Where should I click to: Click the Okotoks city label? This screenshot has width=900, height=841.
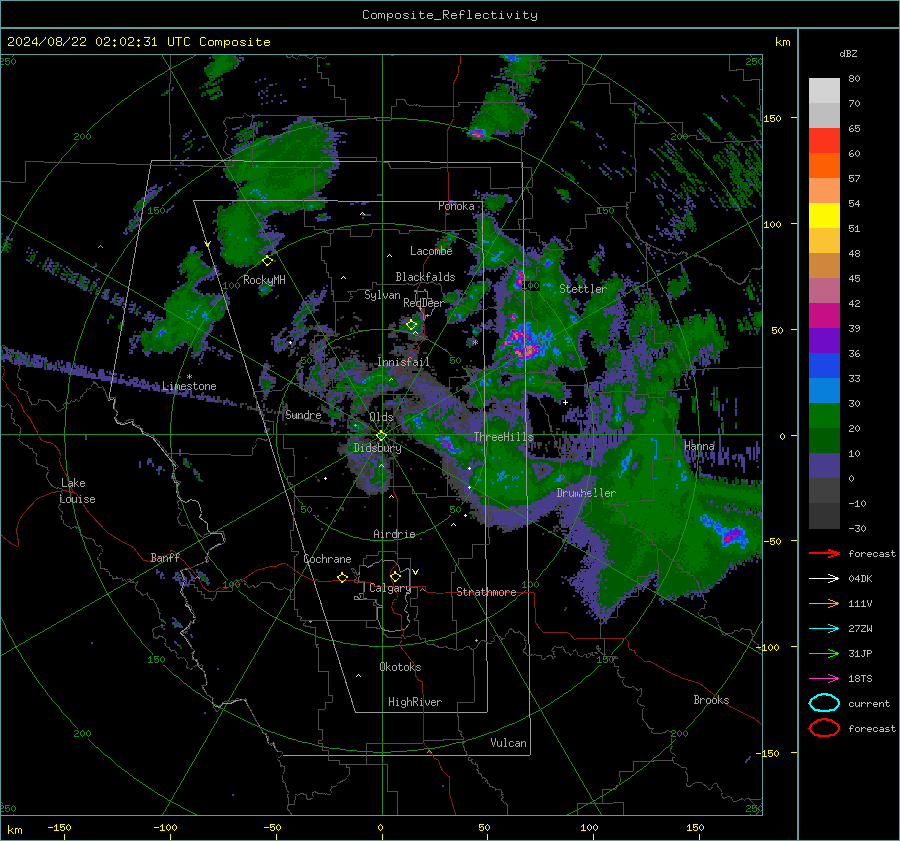[x=400, y=667]
